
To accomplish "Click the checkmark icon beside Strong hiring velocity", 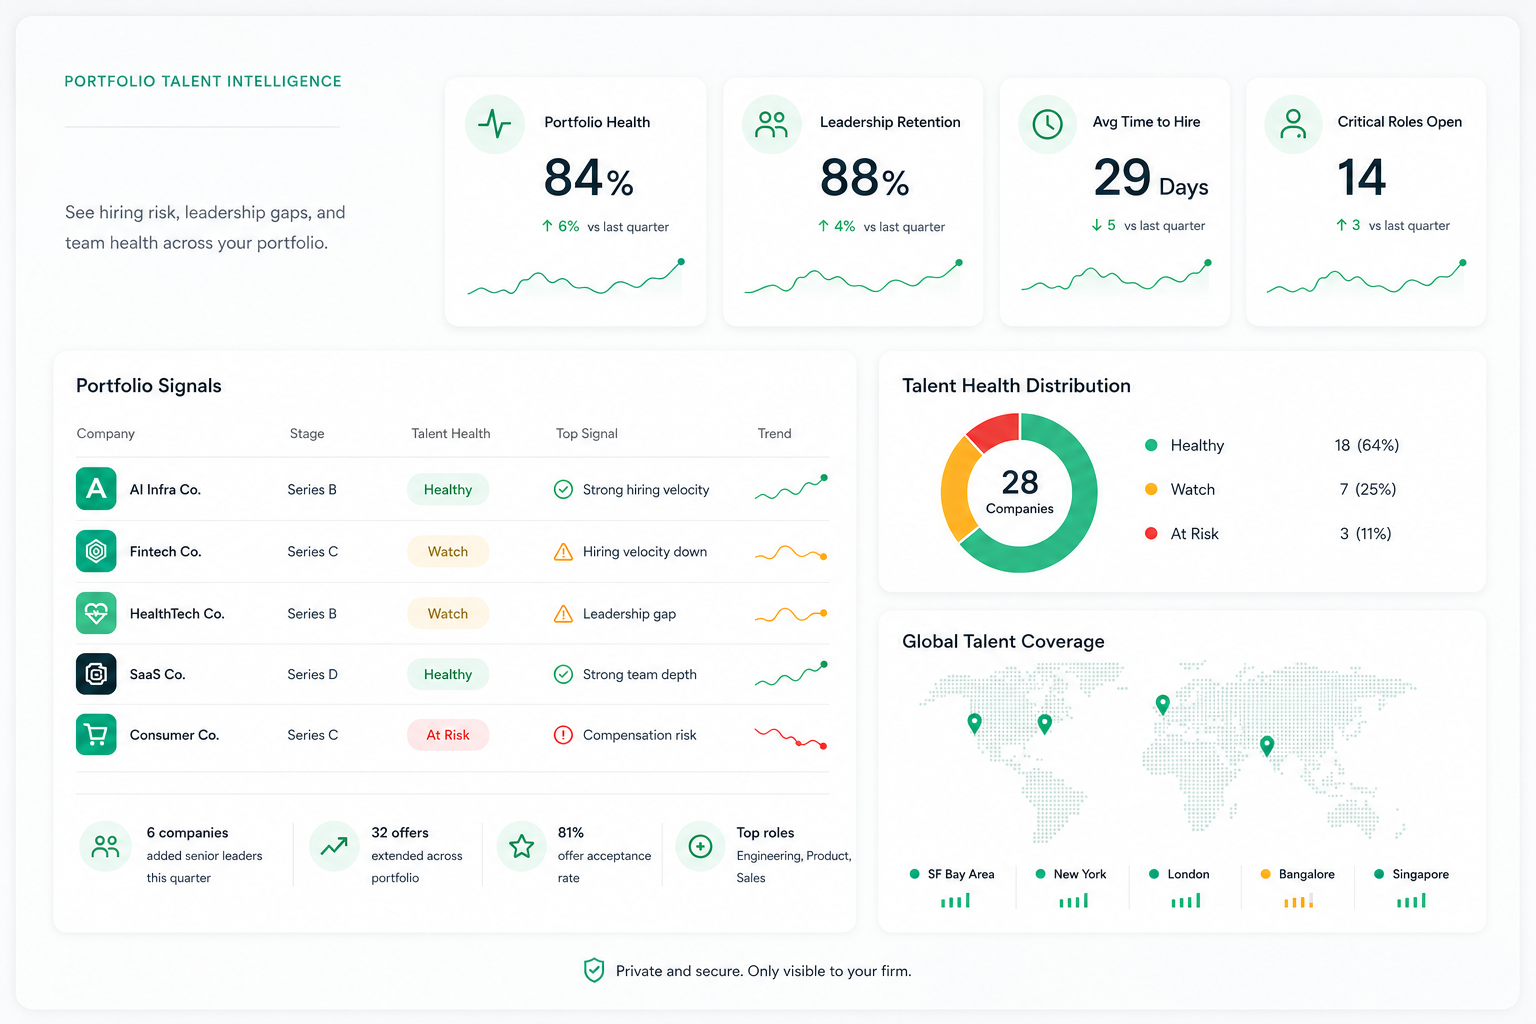I will click(x=563, y=489).
